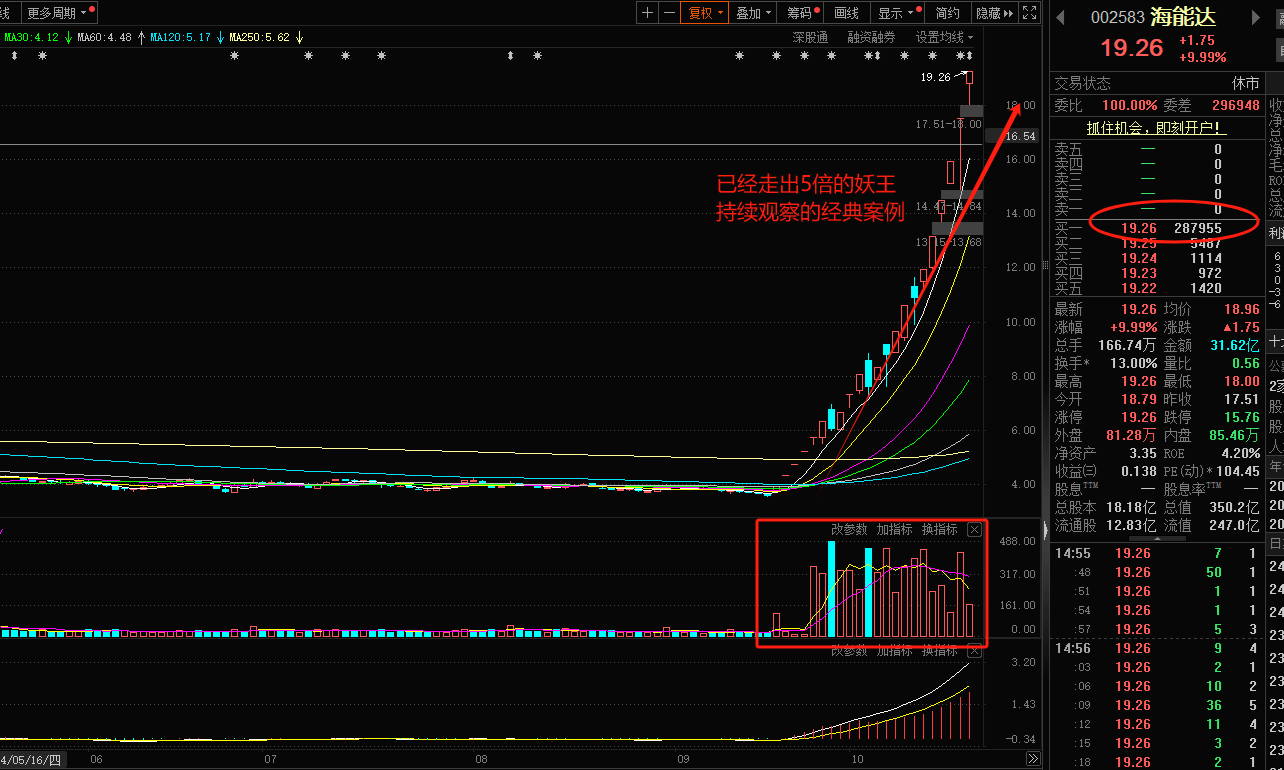This screenshot has height=770, width=1284.
Task: Select the 画线 drawing tools item
Action: pyautogui.click(x=846, y=13)
